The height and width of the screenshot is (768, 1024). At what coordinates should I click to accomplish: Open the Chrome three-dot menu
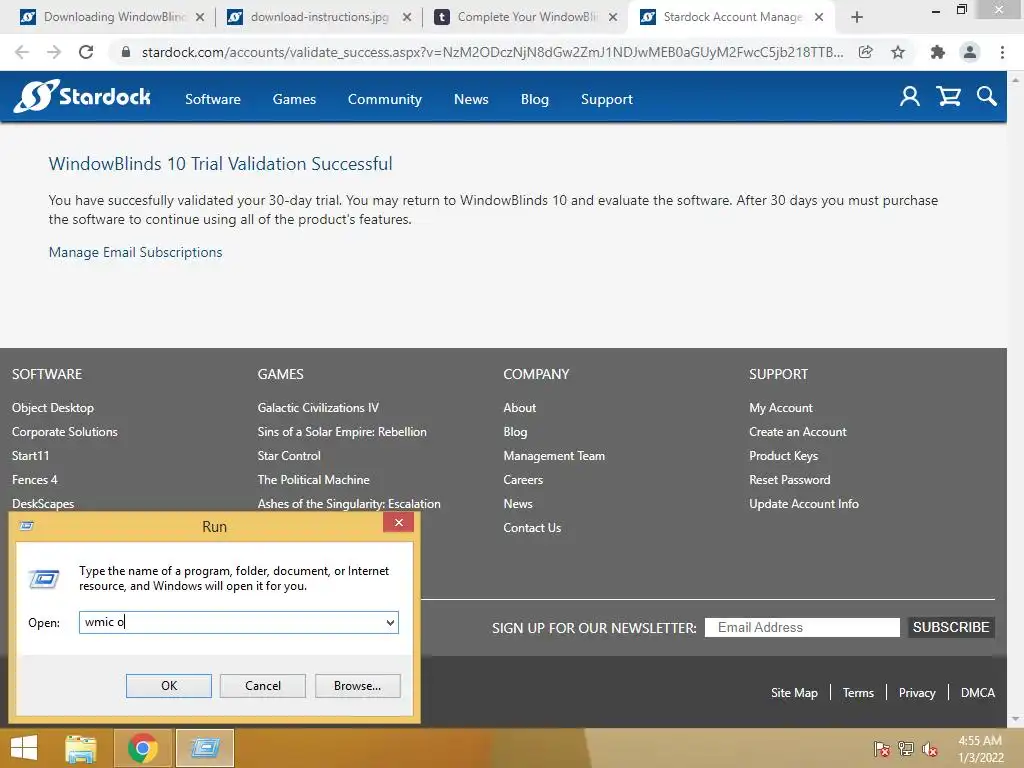1002,52
